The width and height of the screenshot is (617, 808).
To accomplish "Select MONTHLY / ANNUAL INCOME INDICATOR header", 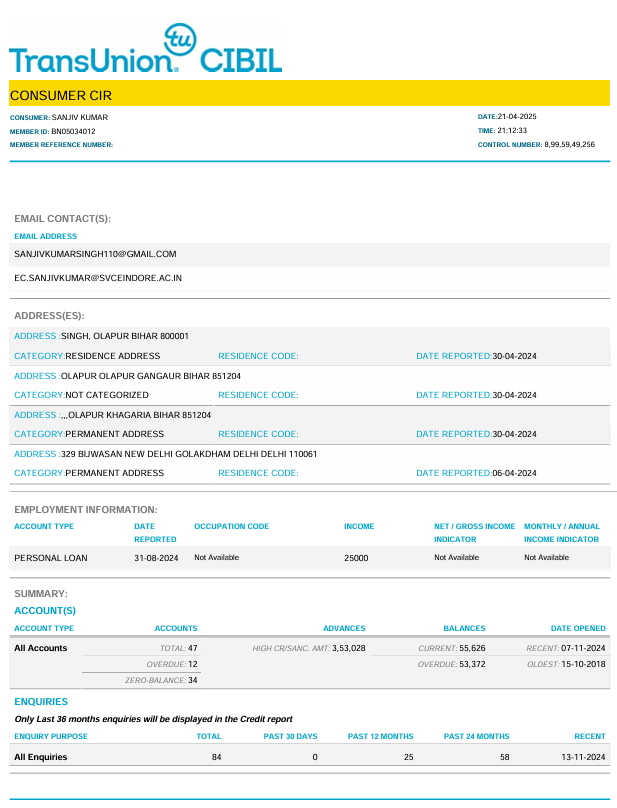I will pos(562,533).
